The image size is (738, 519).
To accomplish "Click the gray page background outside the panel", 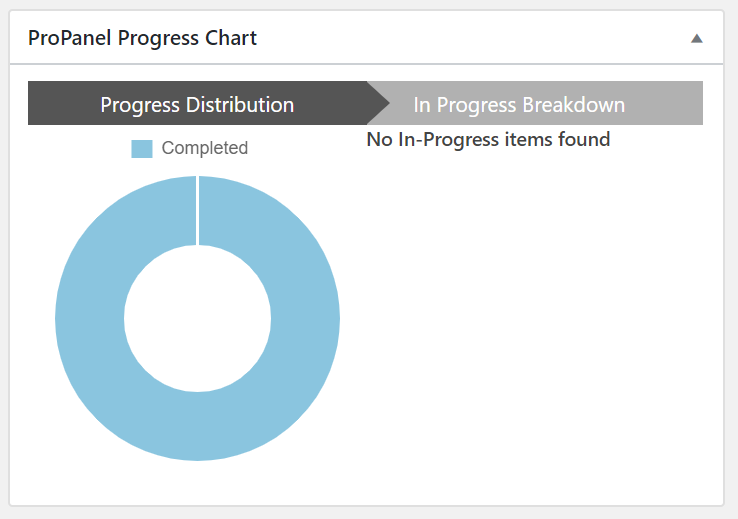I will [731, 259].
